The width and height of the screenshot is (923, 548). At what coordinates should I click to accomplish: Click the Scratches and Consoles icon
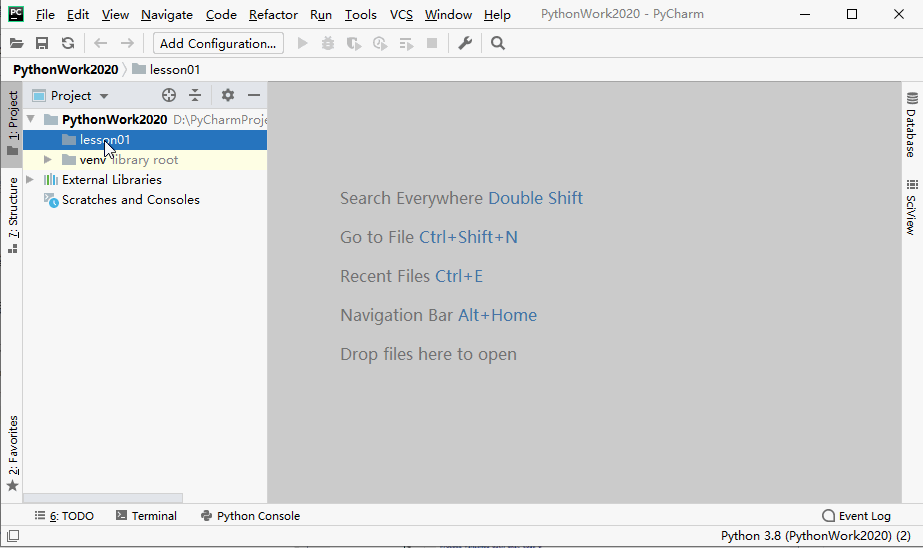[x=51, y=200]
